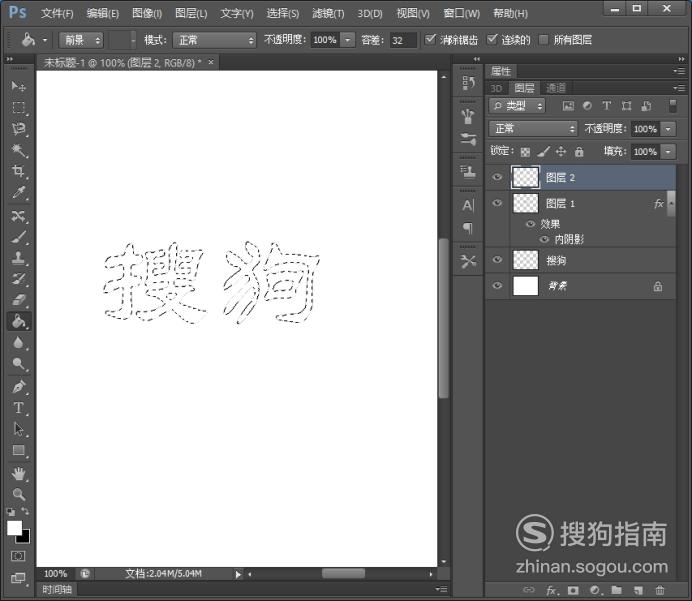Open the layer fill dropdown arrow
This screenshot has width=692, height=601.
(668, 151)
